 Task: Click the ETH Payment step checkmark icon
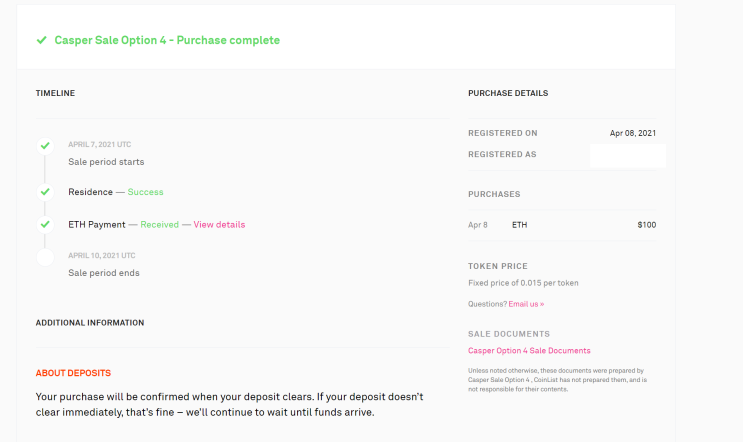pyautogui.click(x=45, y=224)
